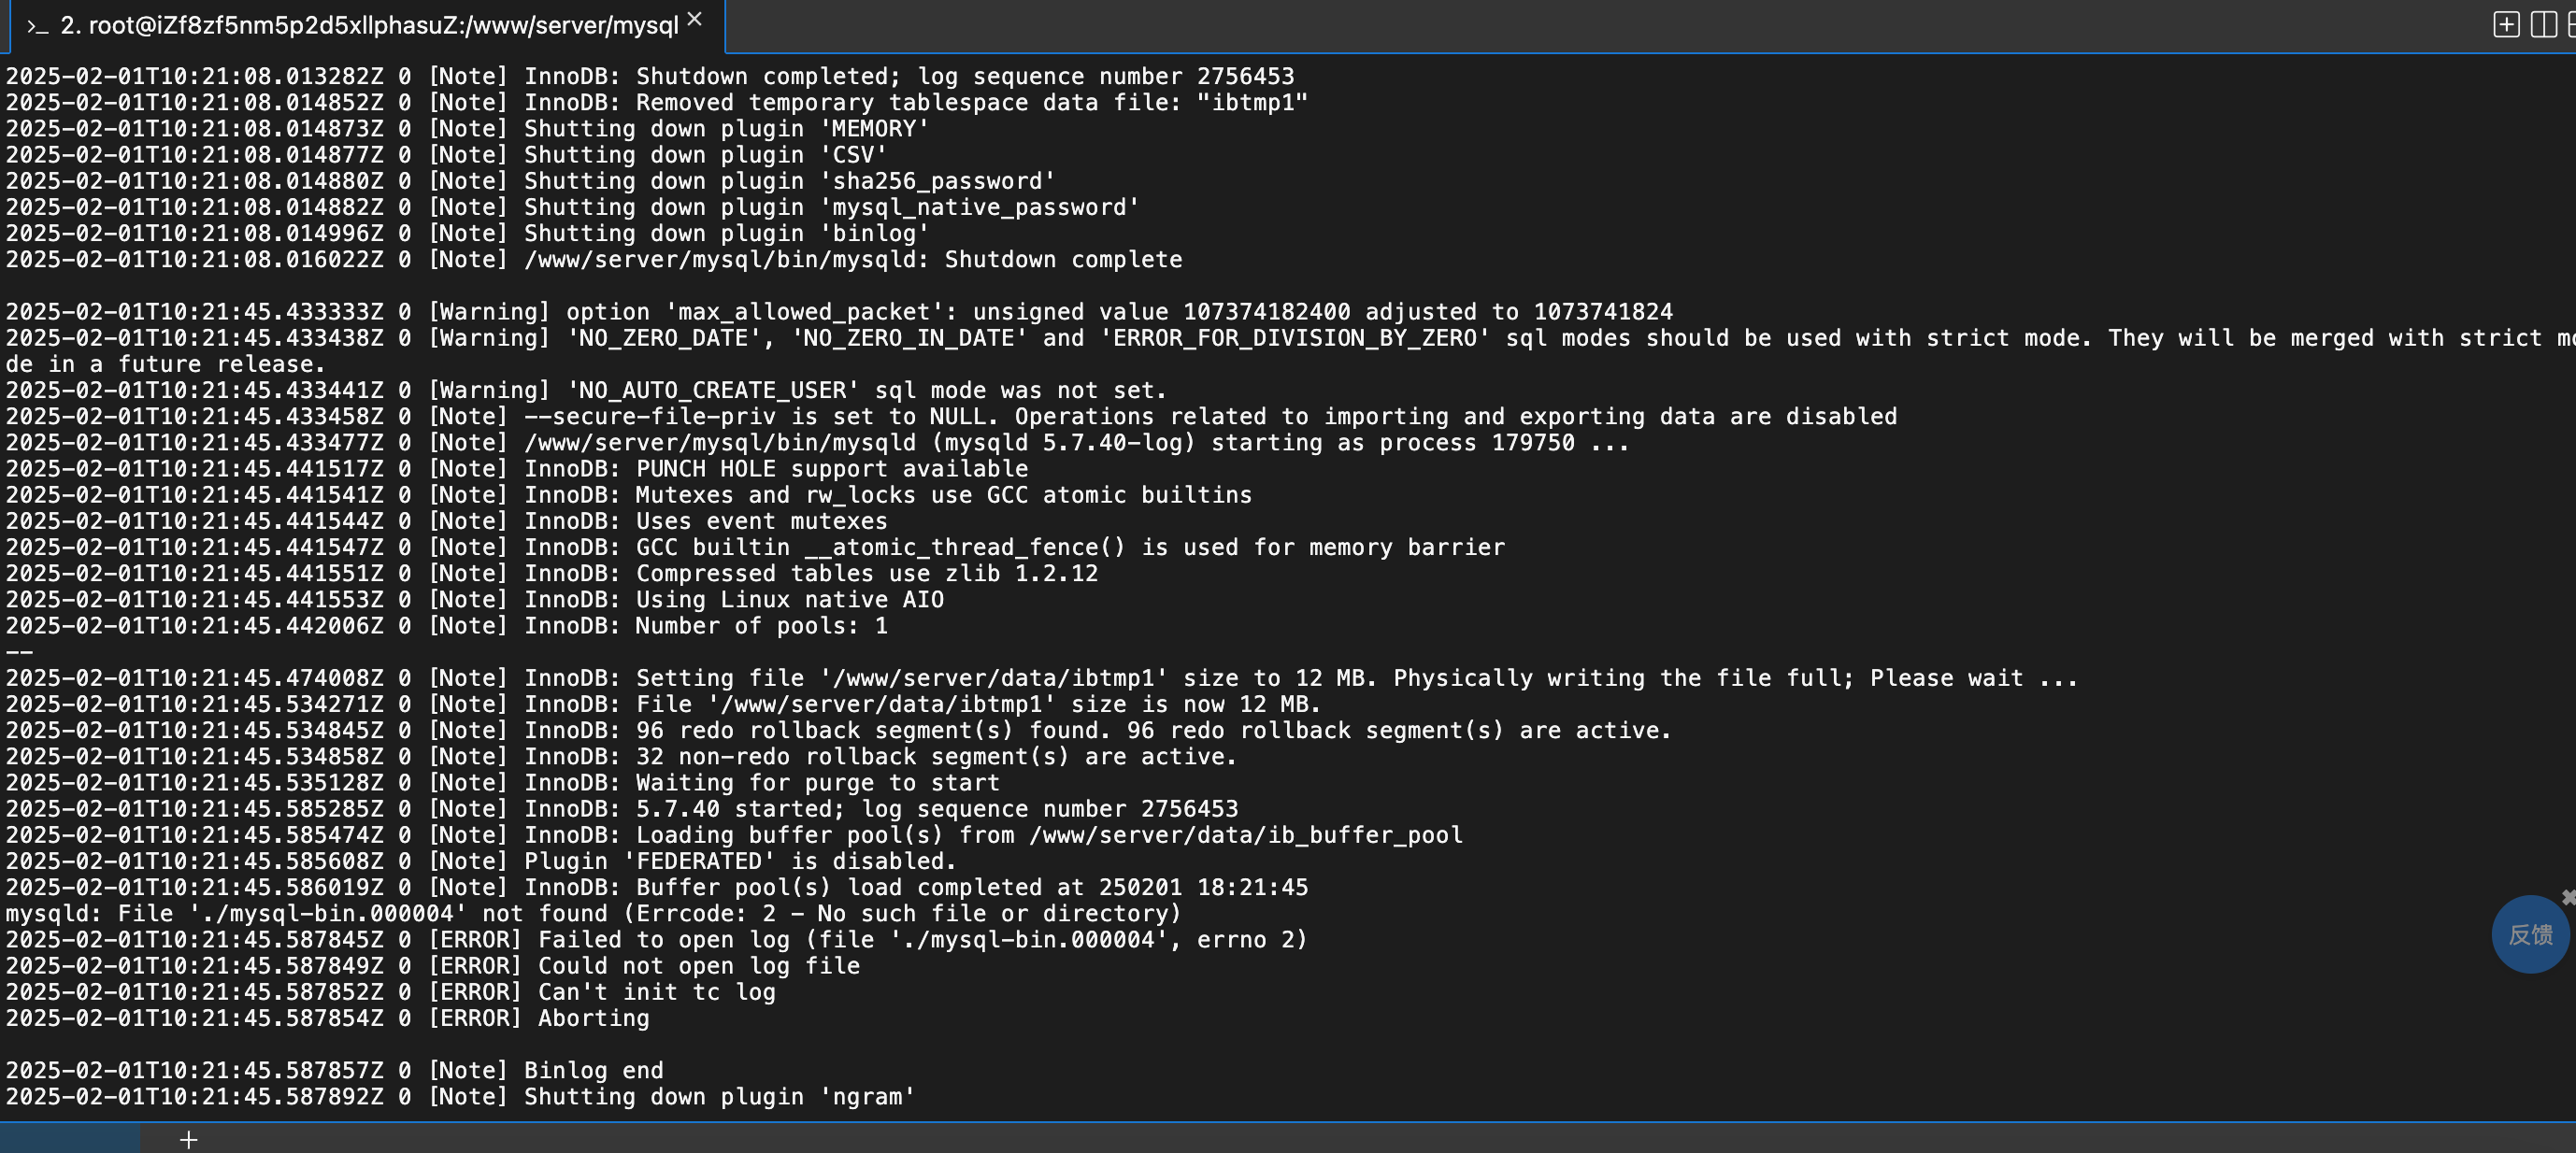The height and width of the screenshot is (1153, 2576).
Task: Close the root@iZf8zf5nm5p2d5xllphasuZ terminal tab
Action: point(695,19)
